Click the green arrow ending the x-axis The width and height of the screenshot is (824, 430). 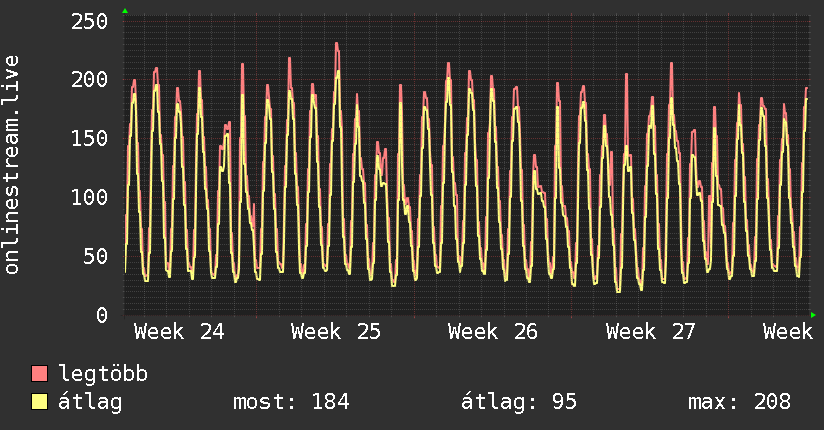coord(813,315)
